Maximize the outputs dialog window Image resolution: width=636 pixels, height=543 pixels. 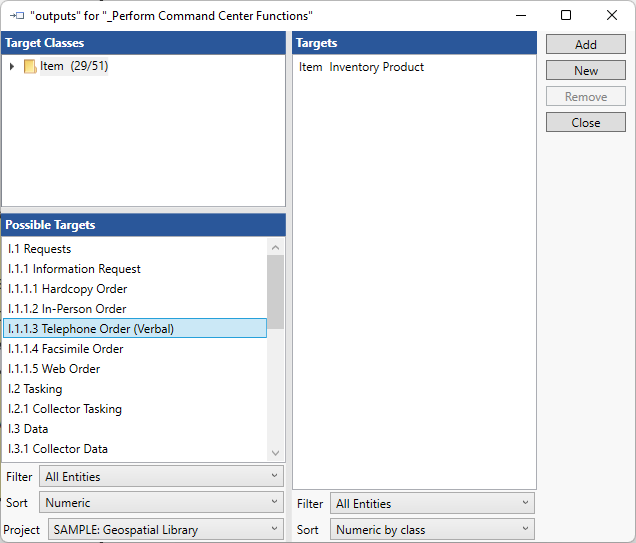tap(566, 15)
